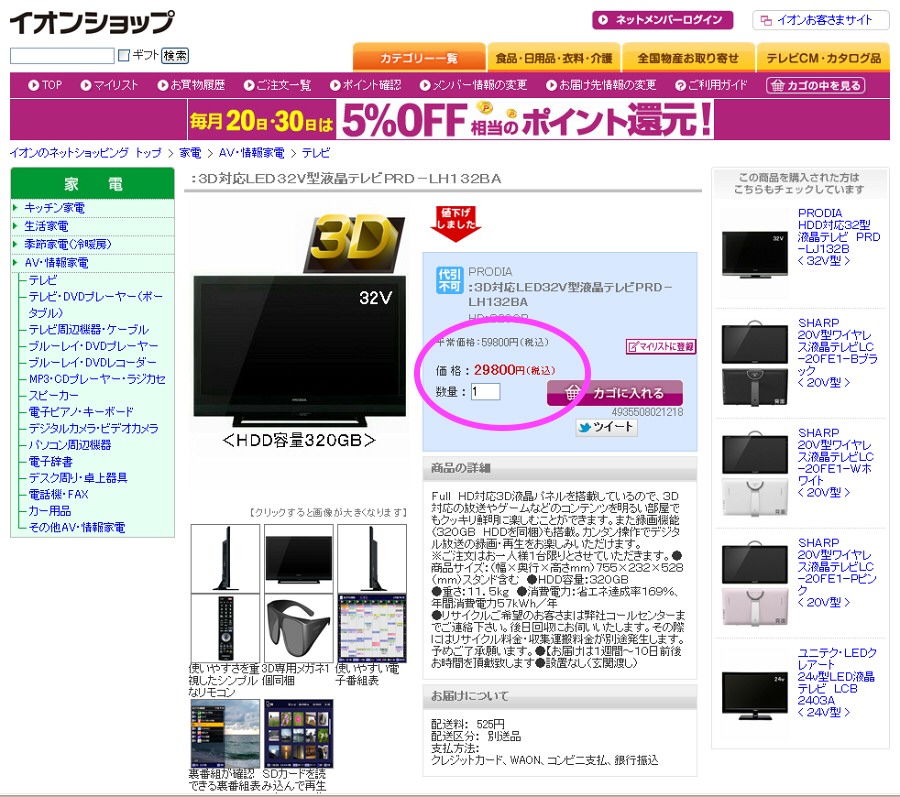This screenshot has height=797, width=900.
Task: Select カー用品 in sidebar
Action: 50,511
